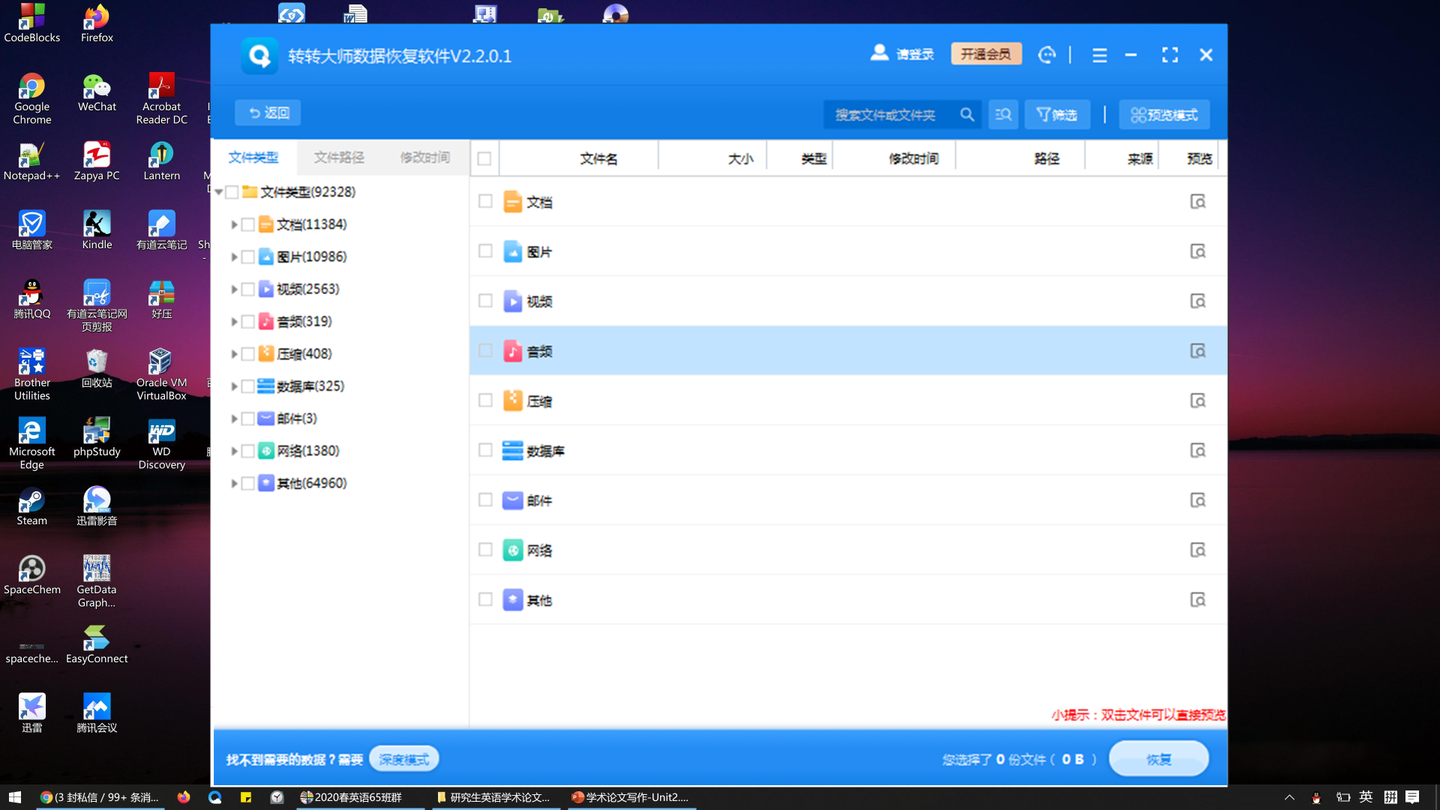Open the advanced search icon beside search box

(x=1003, y=115)
